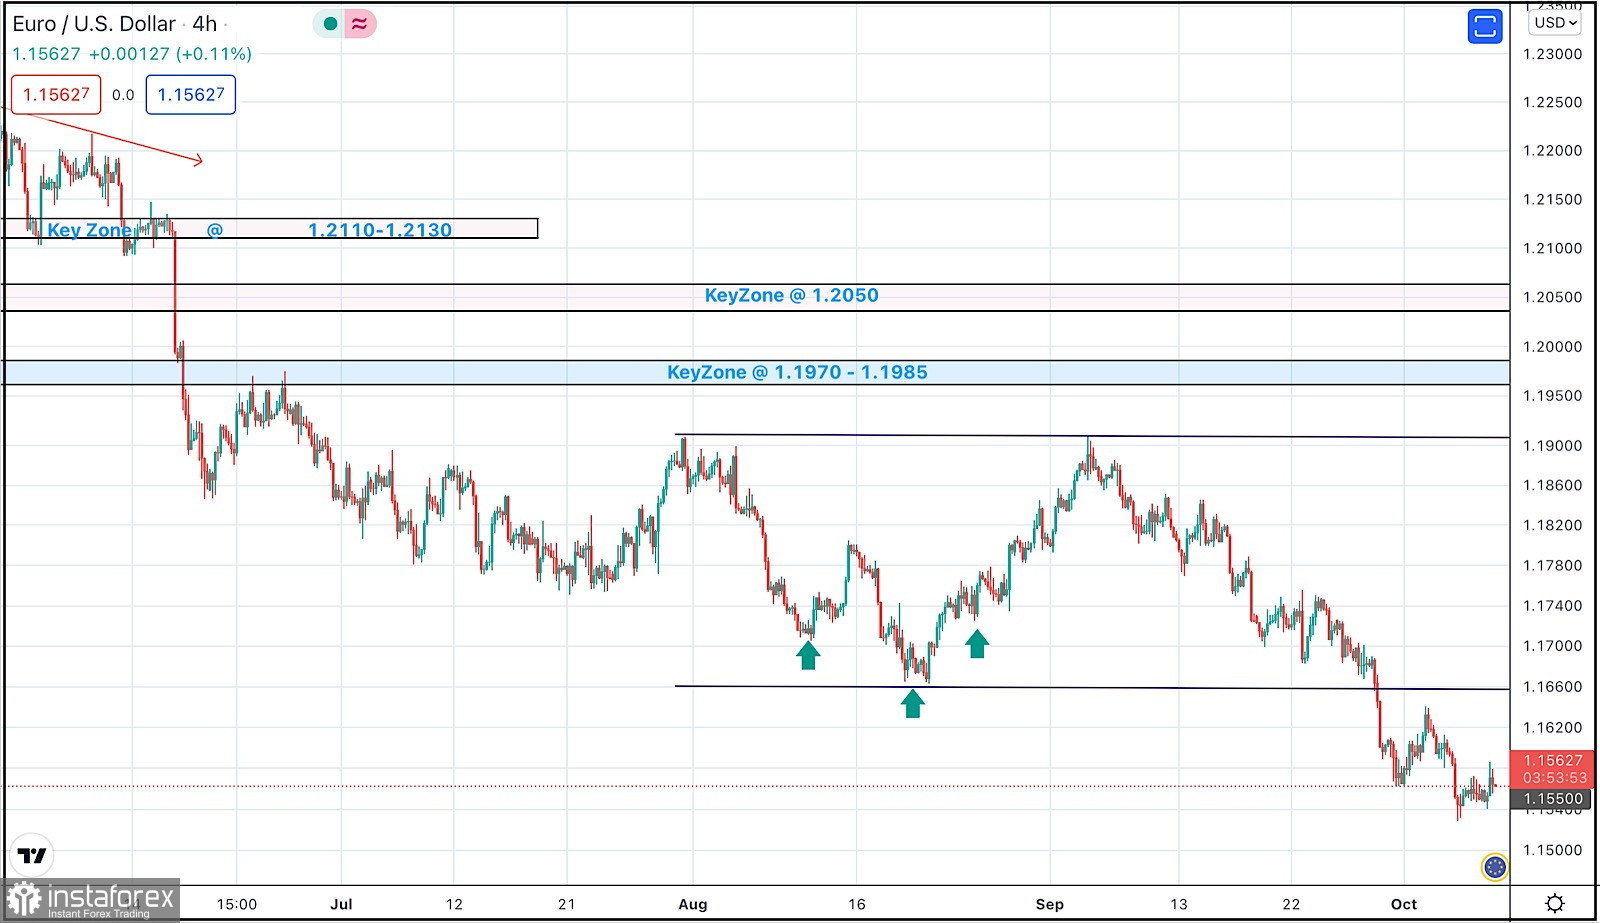The image size is (1600, 923).
Task: Click the price change +0.00127 (+0.11%) text
Action: (x=170, y=54)
